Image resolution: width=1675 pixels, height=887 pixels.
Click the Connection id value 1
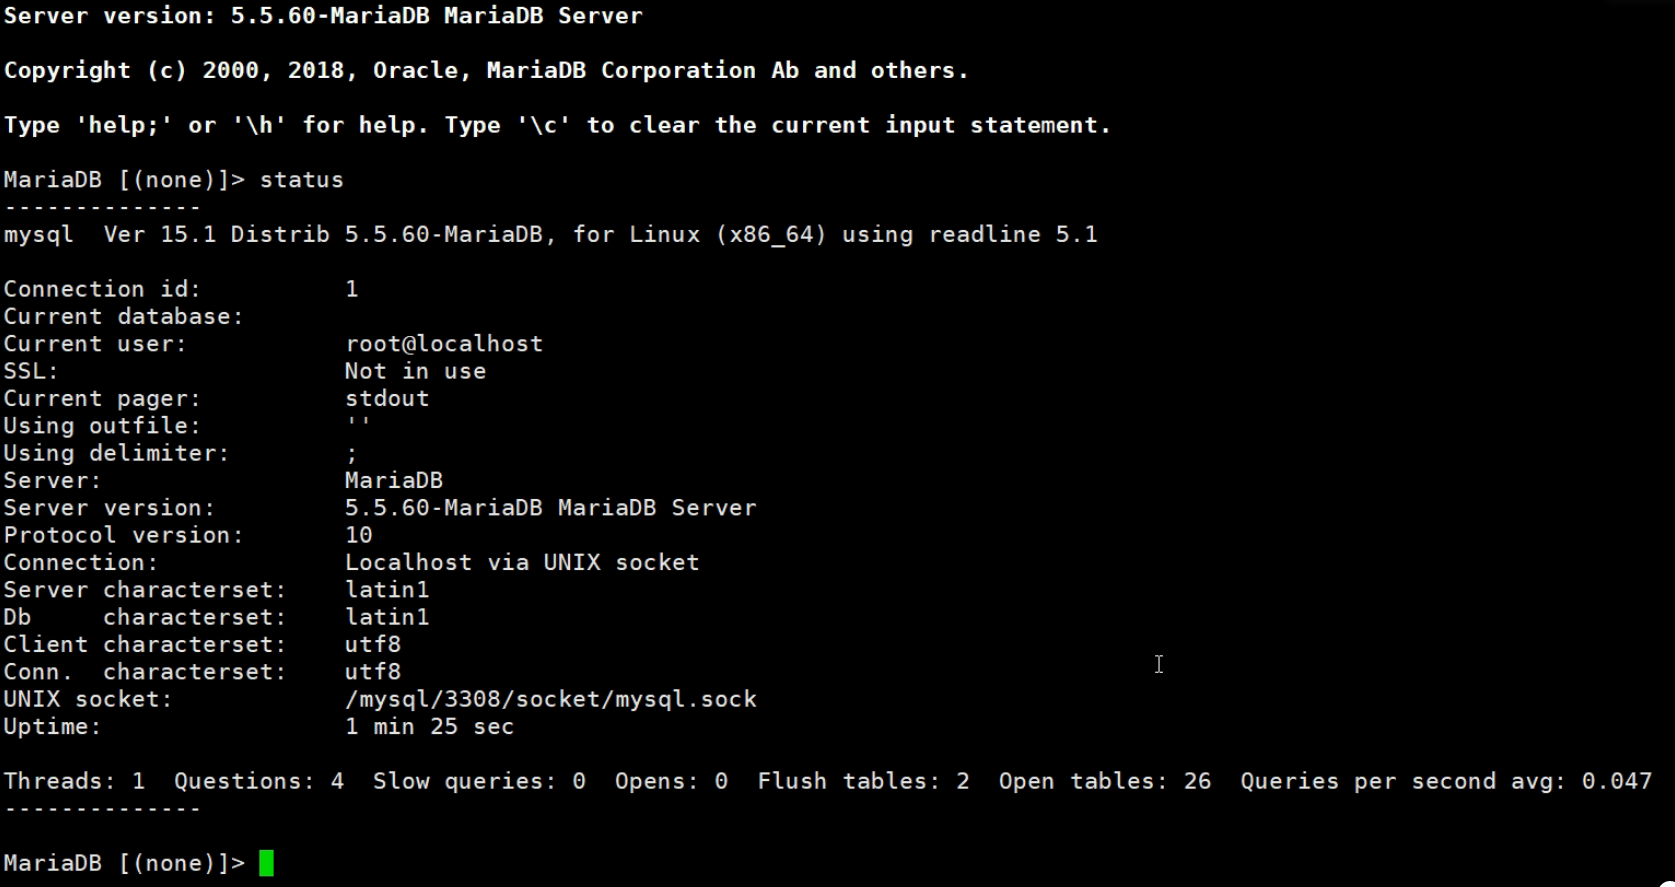pos(351,289)
